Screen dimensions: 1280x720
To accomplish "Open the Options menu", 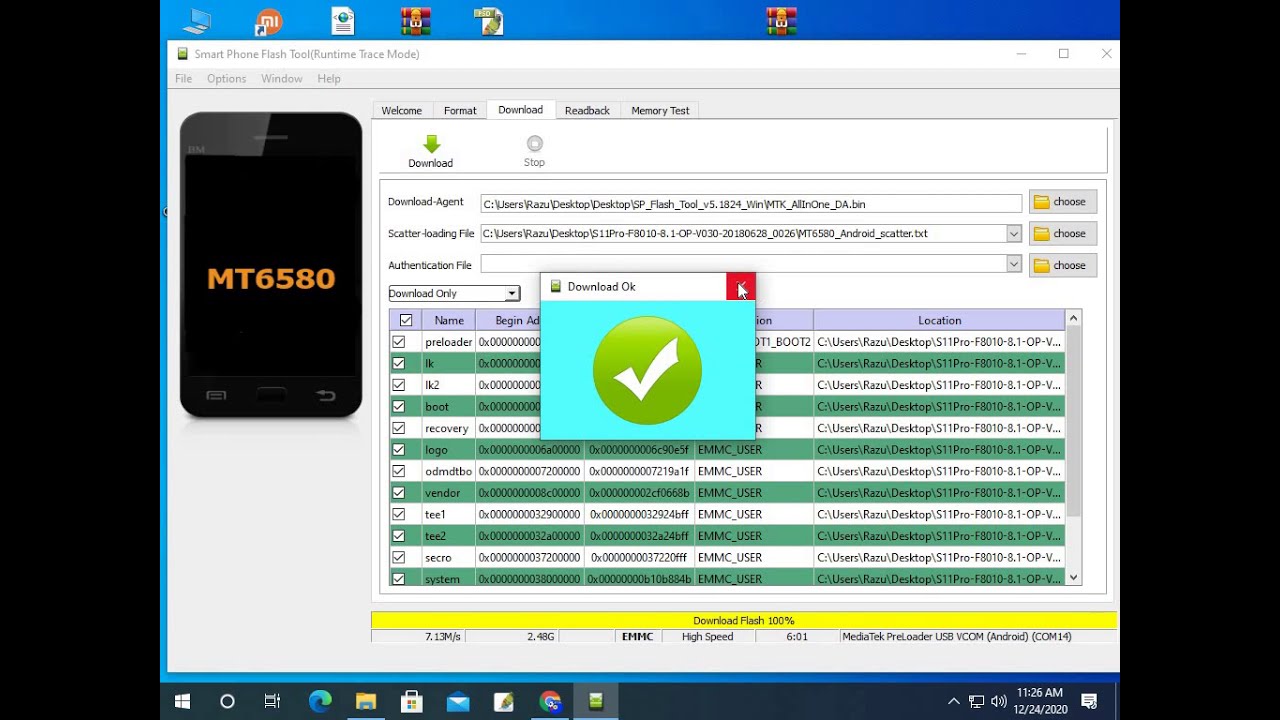I will point(226,78).
